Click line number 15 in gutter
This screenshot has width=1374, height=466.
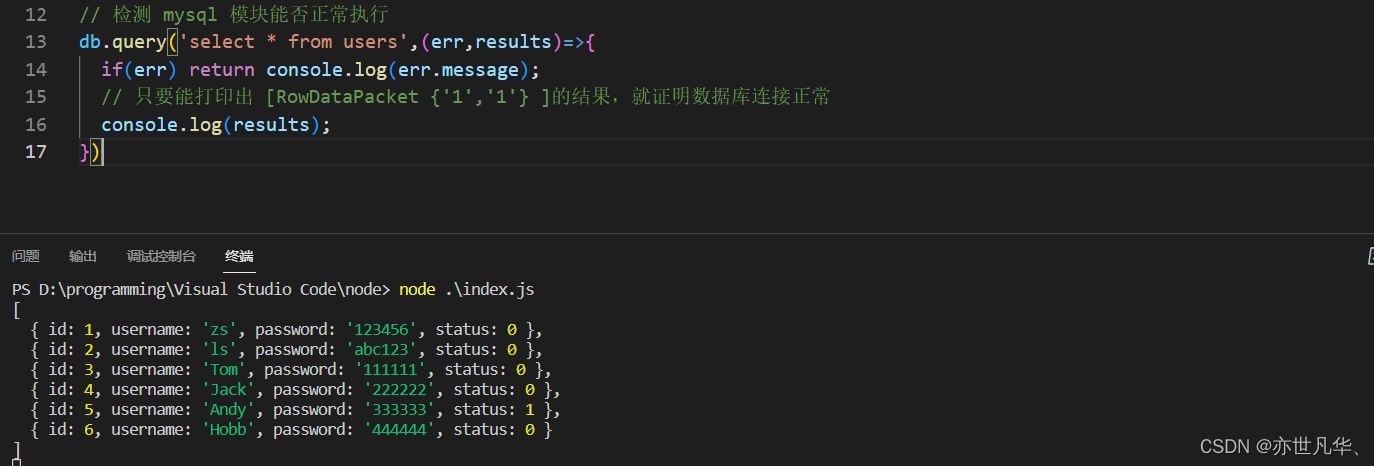(x=35, y=97)
